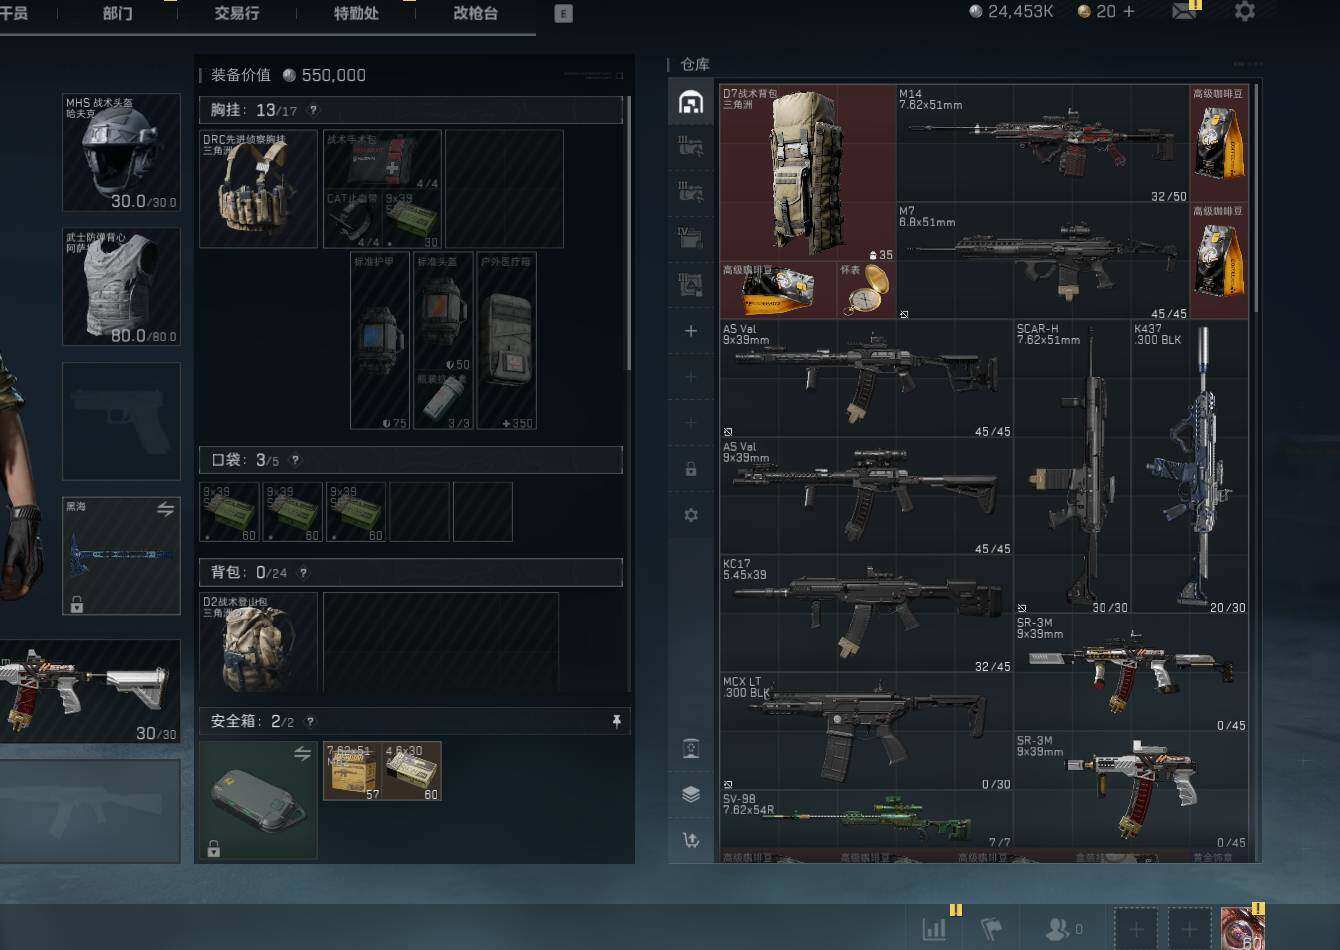This screenshot has width=1340, height=950.
Task: Click the equipment panel vertical scrollbar
Action: pyautogui.click(x=629, y=234)
